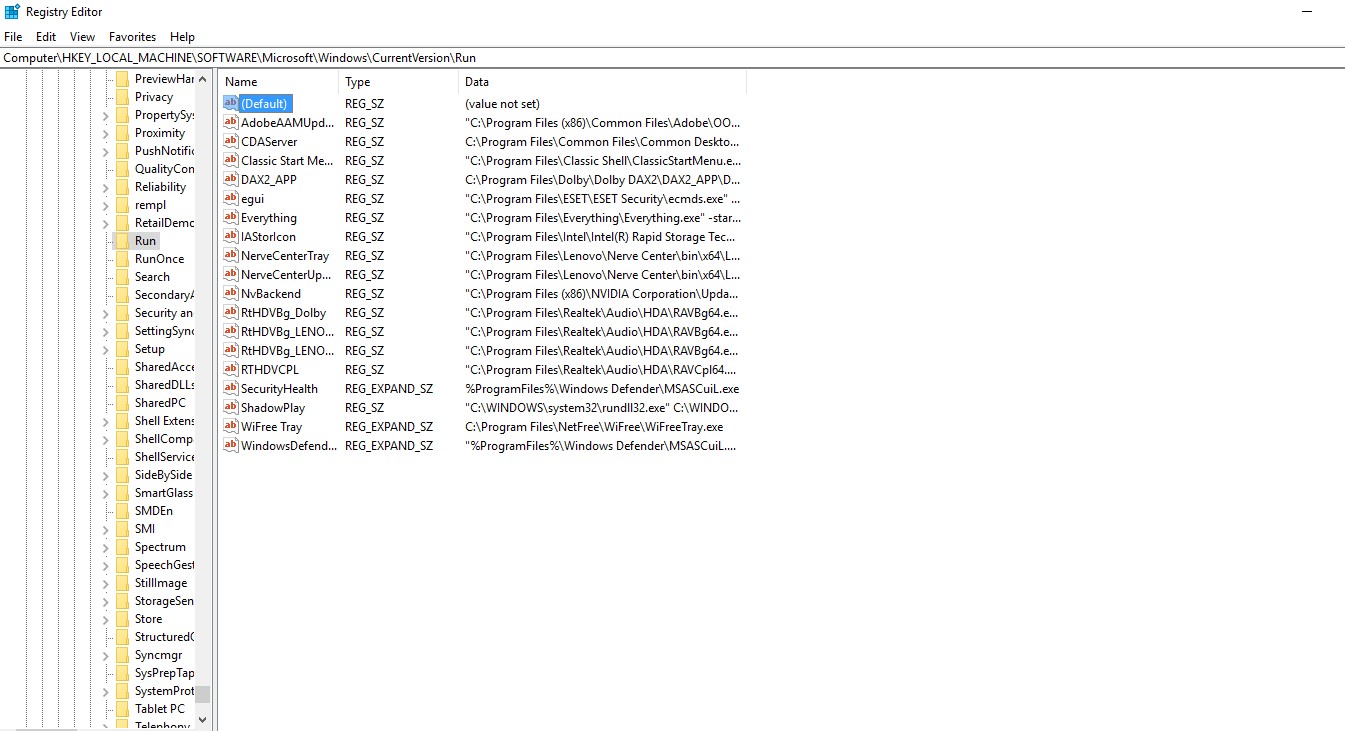
Task: Click the '(value not set)' data cell
Action: pos(502,103)
